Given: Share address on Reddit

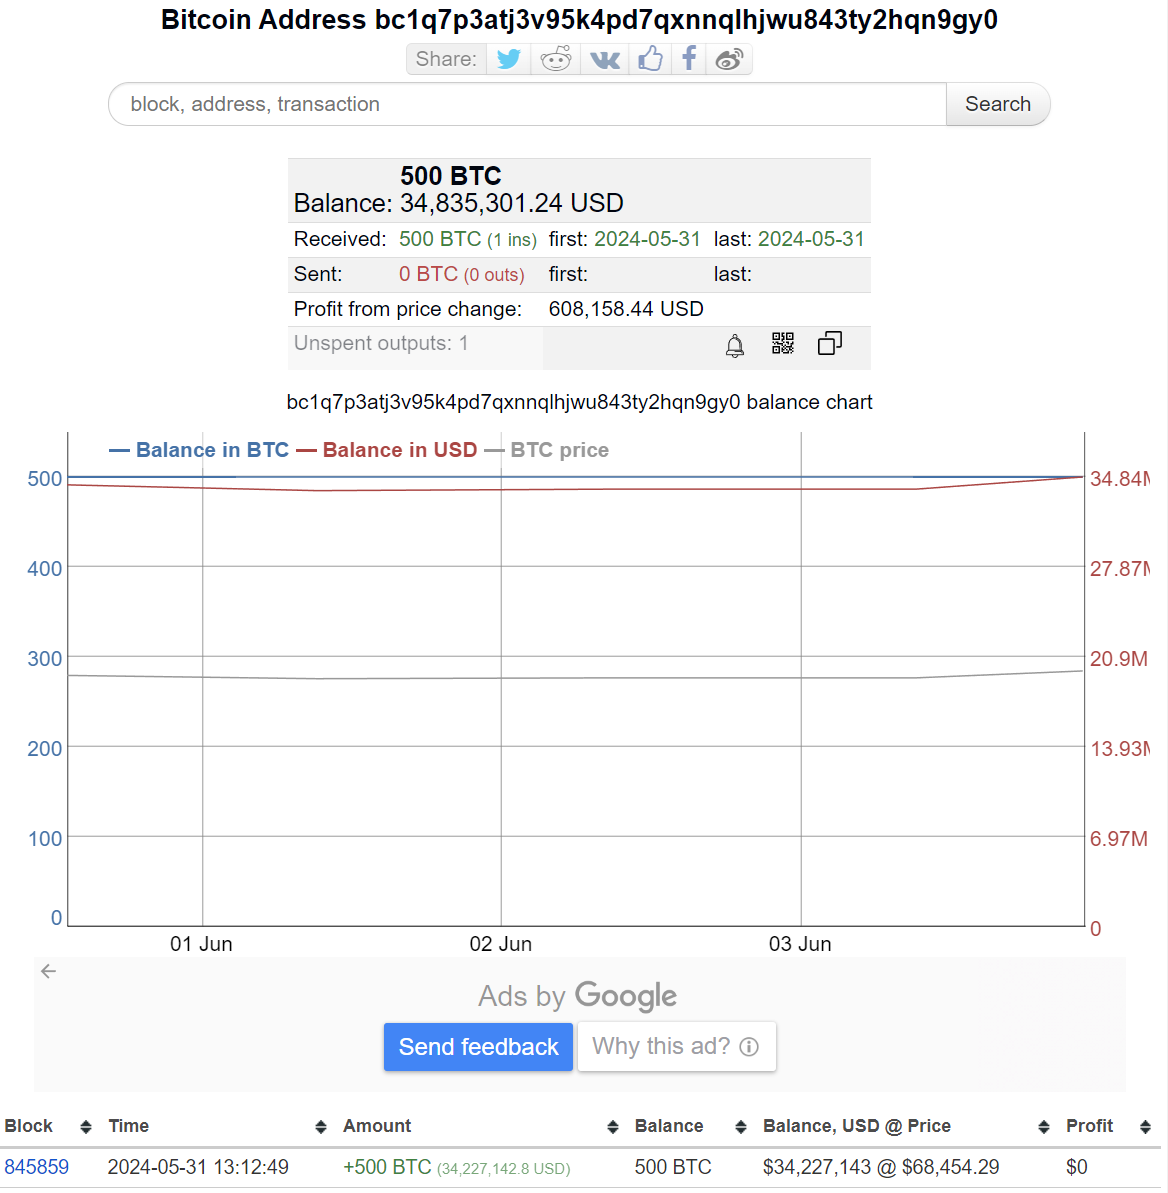Looking at the screenshot, I should click(x=556, y=60).
